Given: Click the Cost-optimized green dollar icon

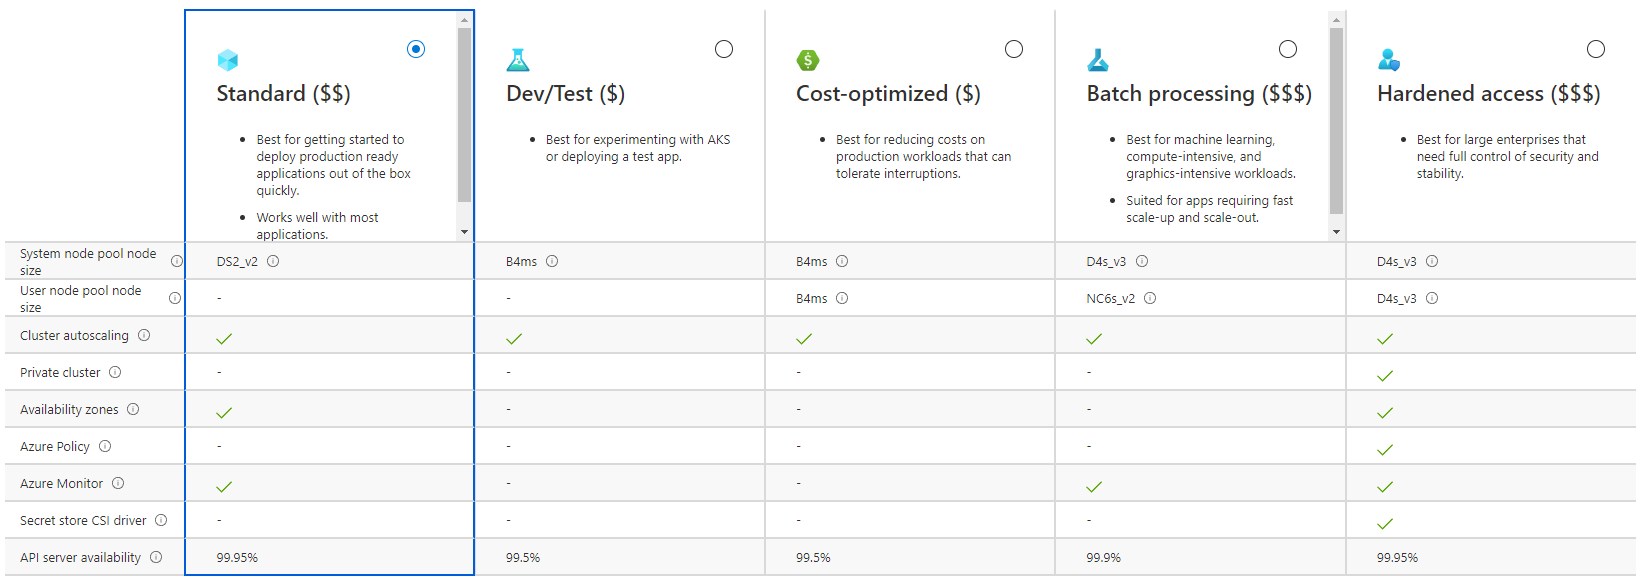Looking at the screenshot, I should tap(808, 60).
